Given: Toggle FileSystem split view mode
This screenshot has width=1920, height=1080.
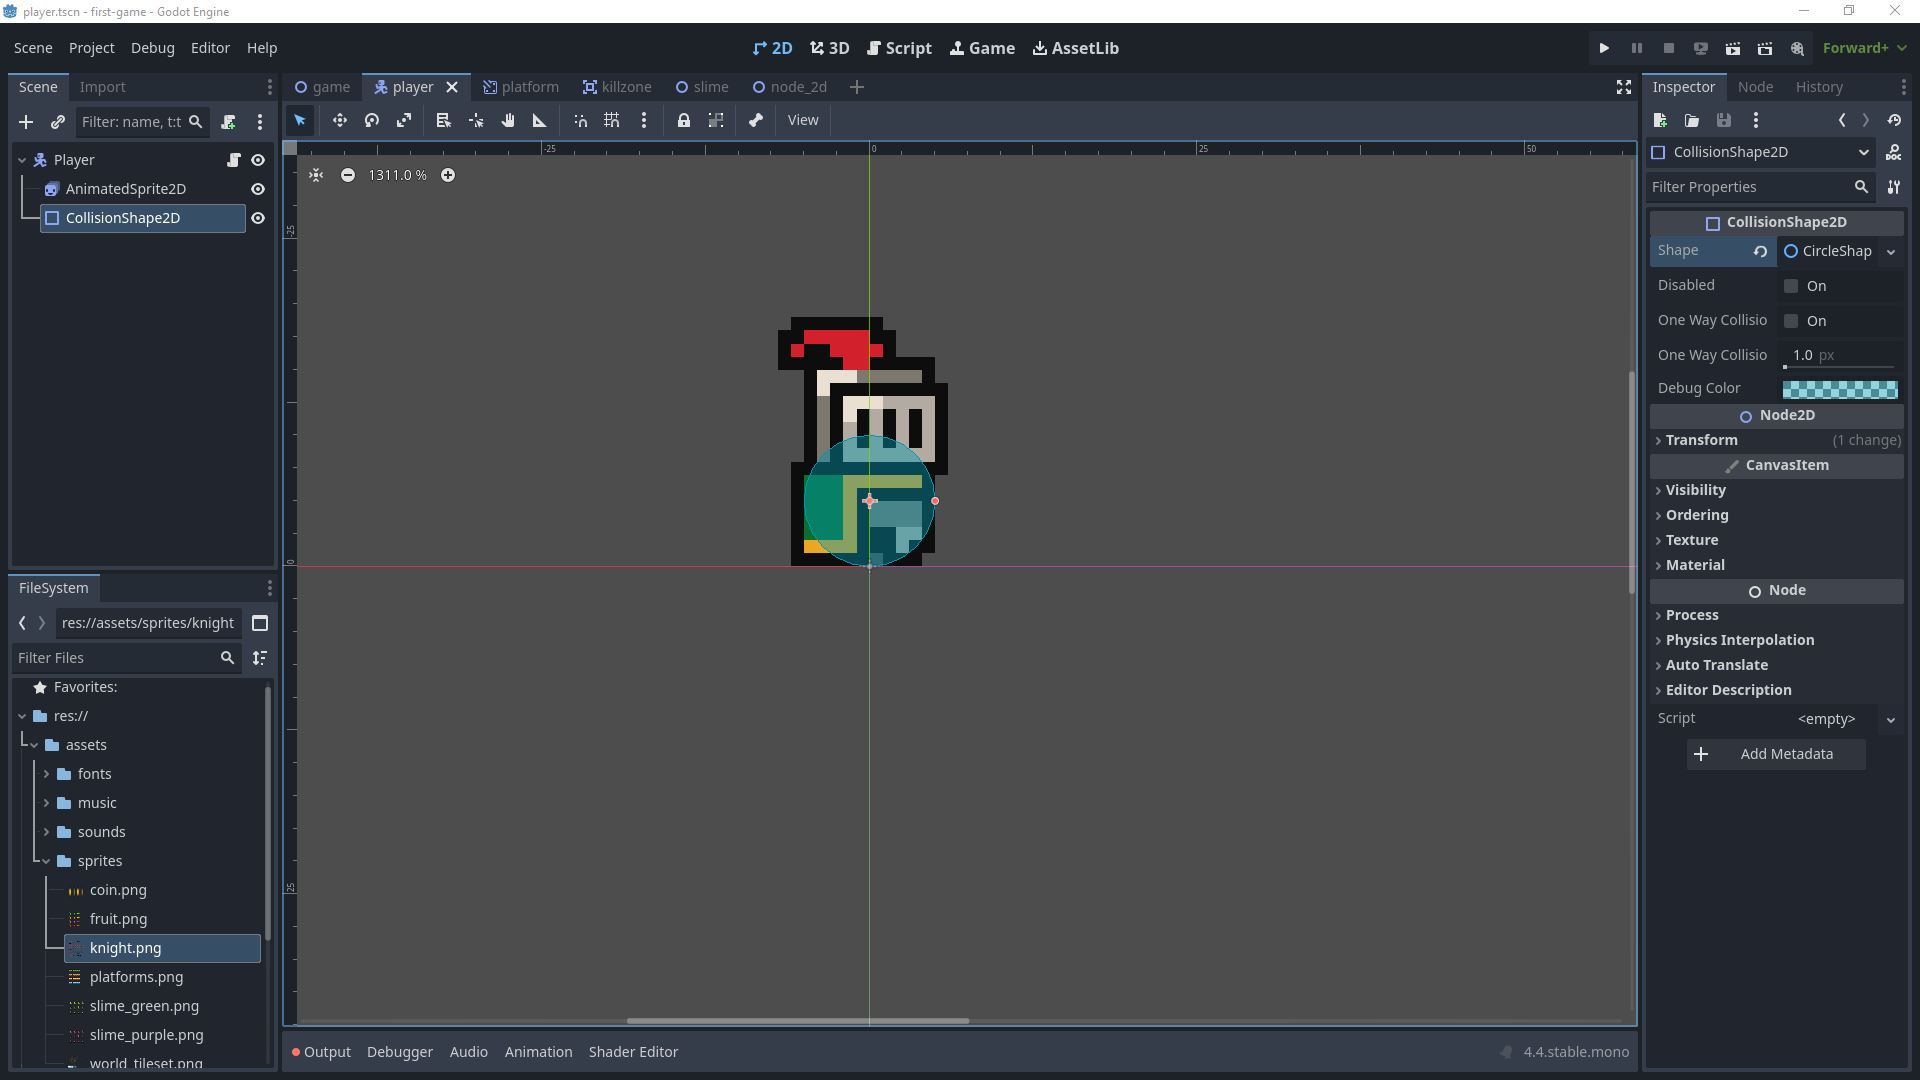Looking at the screenshot, I should pos(260,623).
